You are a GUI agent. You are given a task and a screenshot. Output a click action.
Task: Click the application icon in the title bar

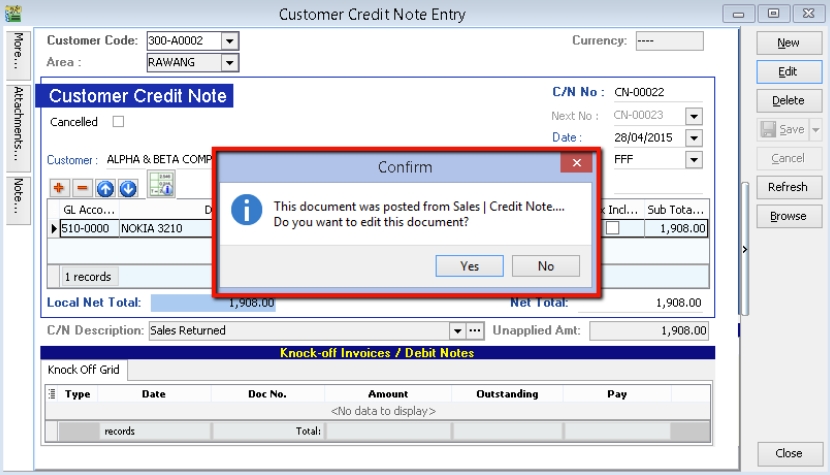point(12,14)
